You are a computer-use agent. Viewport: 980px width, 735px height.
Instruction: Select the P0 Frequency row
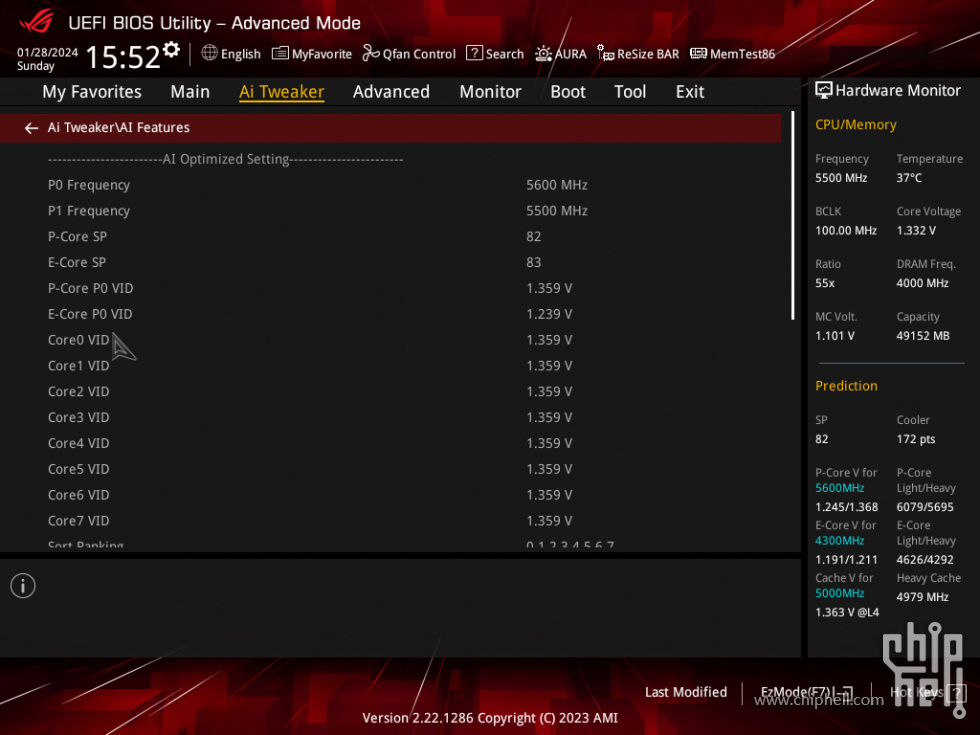coord(391,185)
